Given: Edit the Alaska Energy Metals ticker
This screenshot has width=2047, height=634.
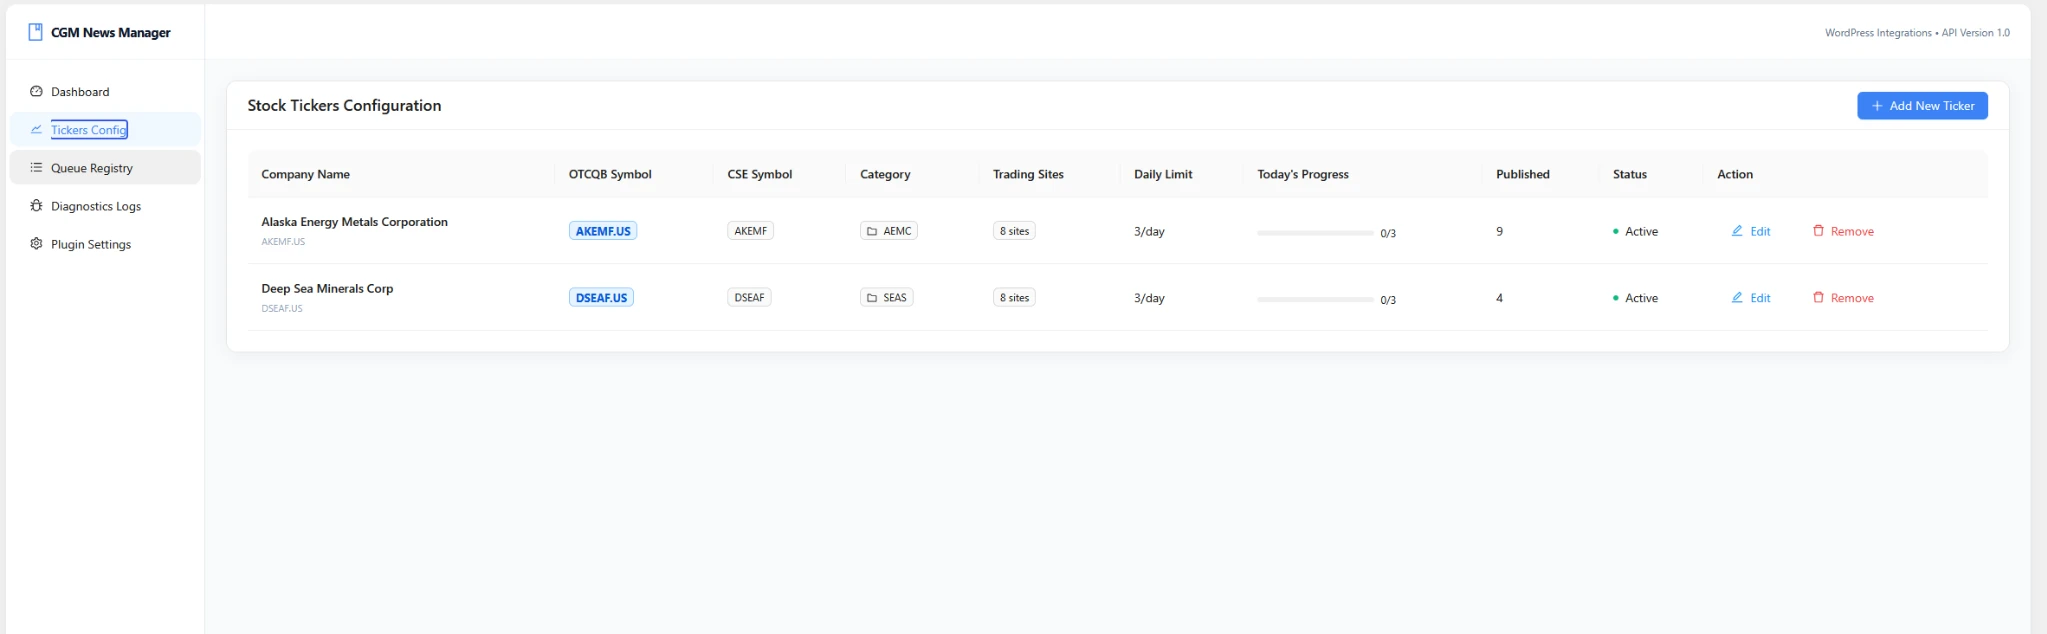Looking at the screenshot, I should pos(1751,231).
